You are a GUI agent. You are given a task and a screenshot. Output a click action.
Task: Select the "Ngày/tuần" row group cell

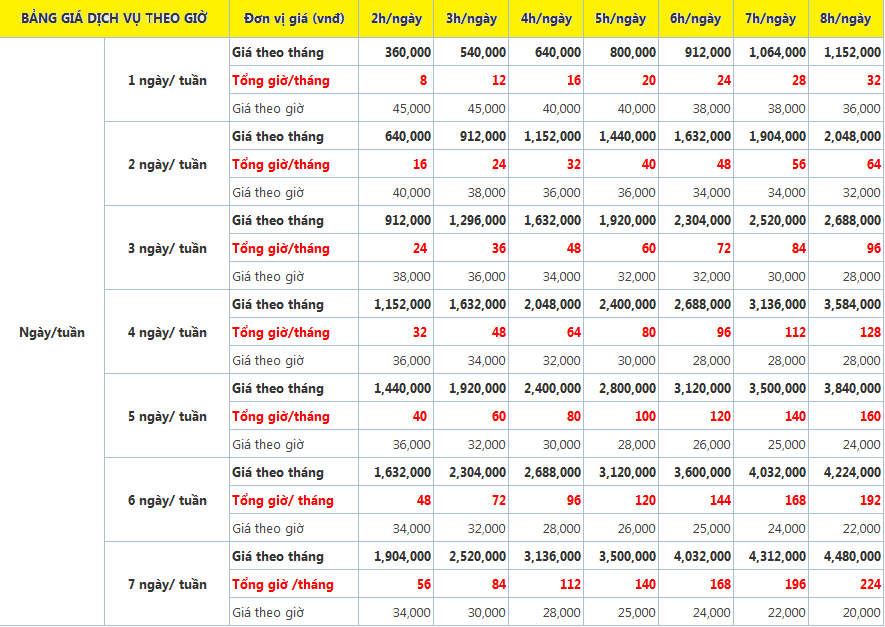[x=52, y=332]
